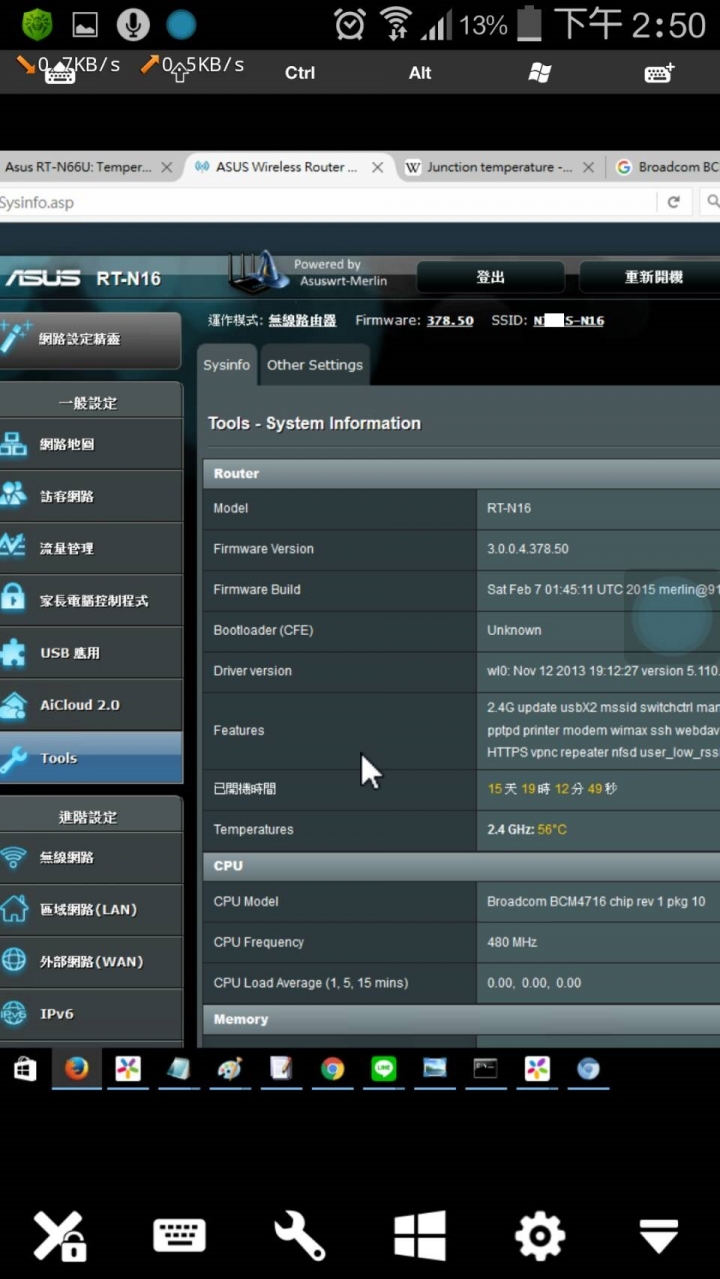Open 家長電腦控制程式 parental control
This screenshot has width=720, height=1279.
pyautogui.click(x=90, y=600)
